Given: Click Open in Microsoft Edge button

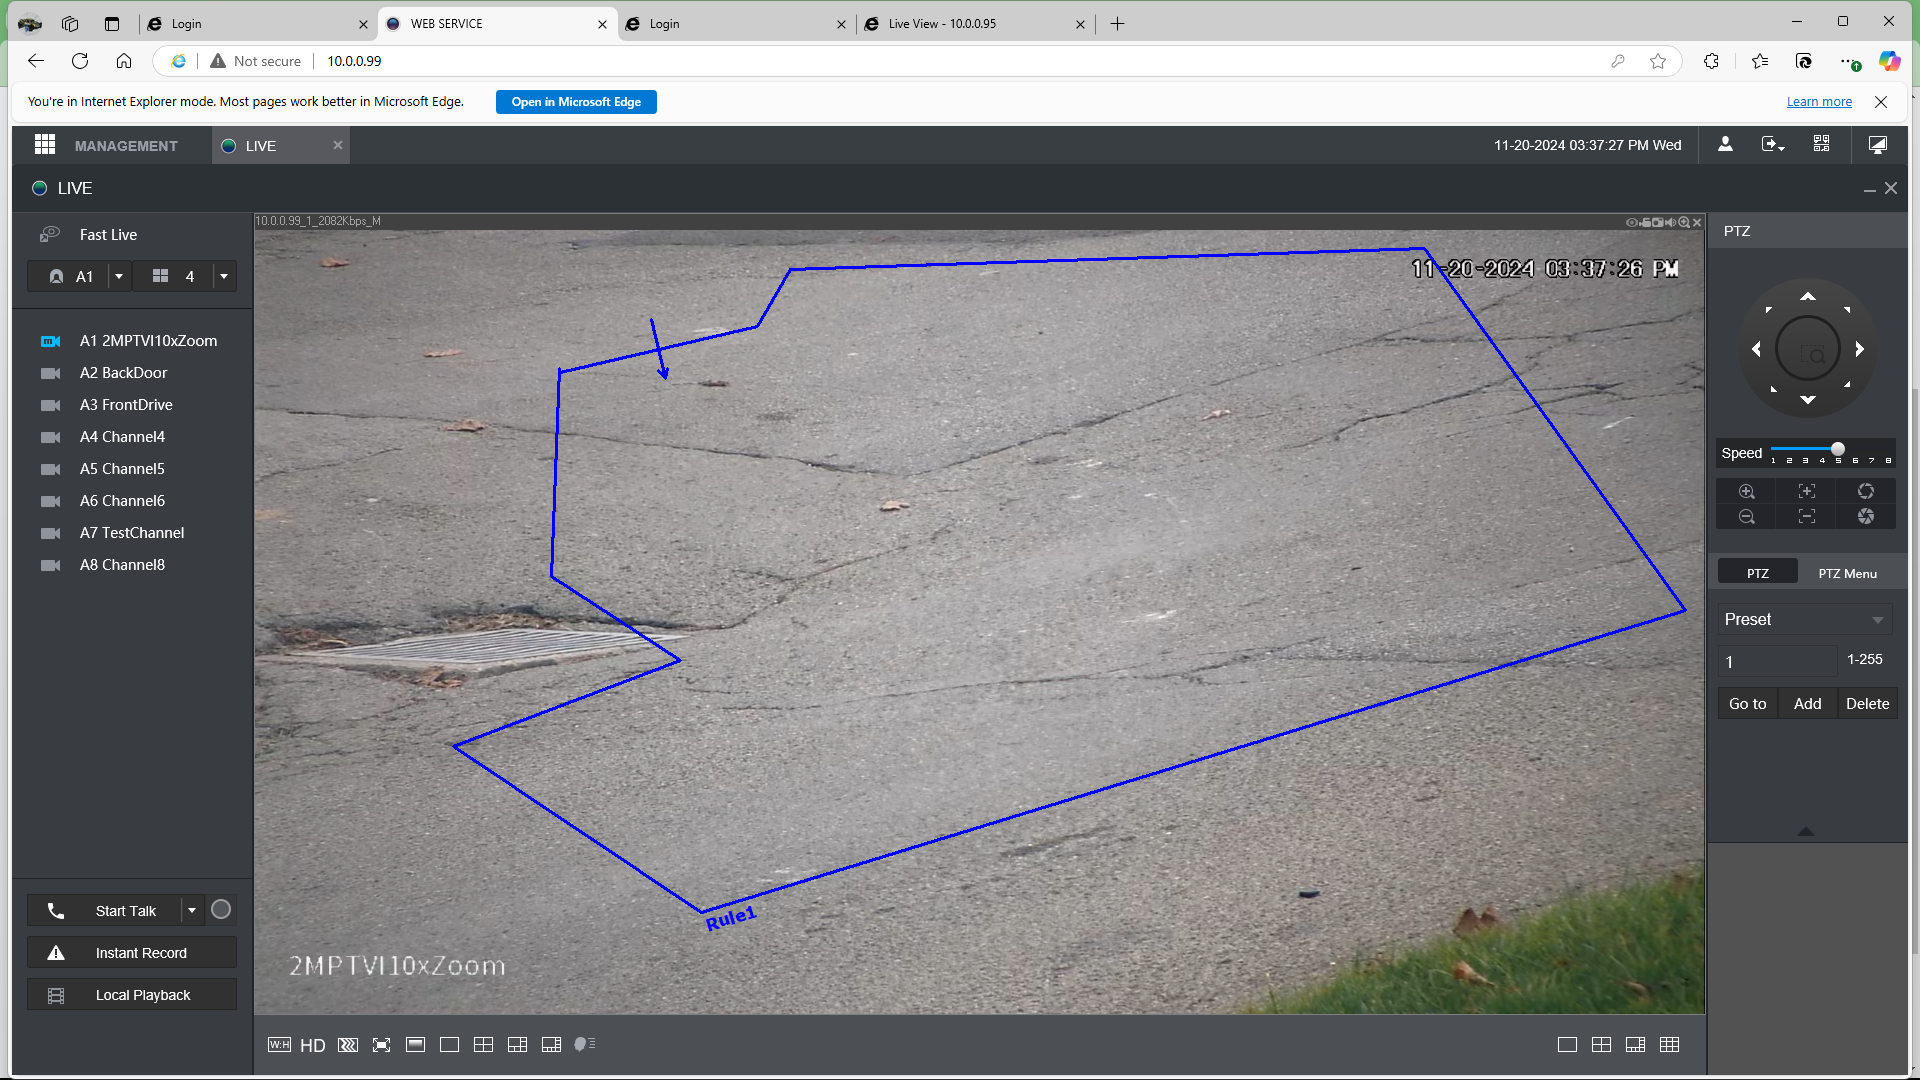Looking at the screenshot, I should coord(576,102).
